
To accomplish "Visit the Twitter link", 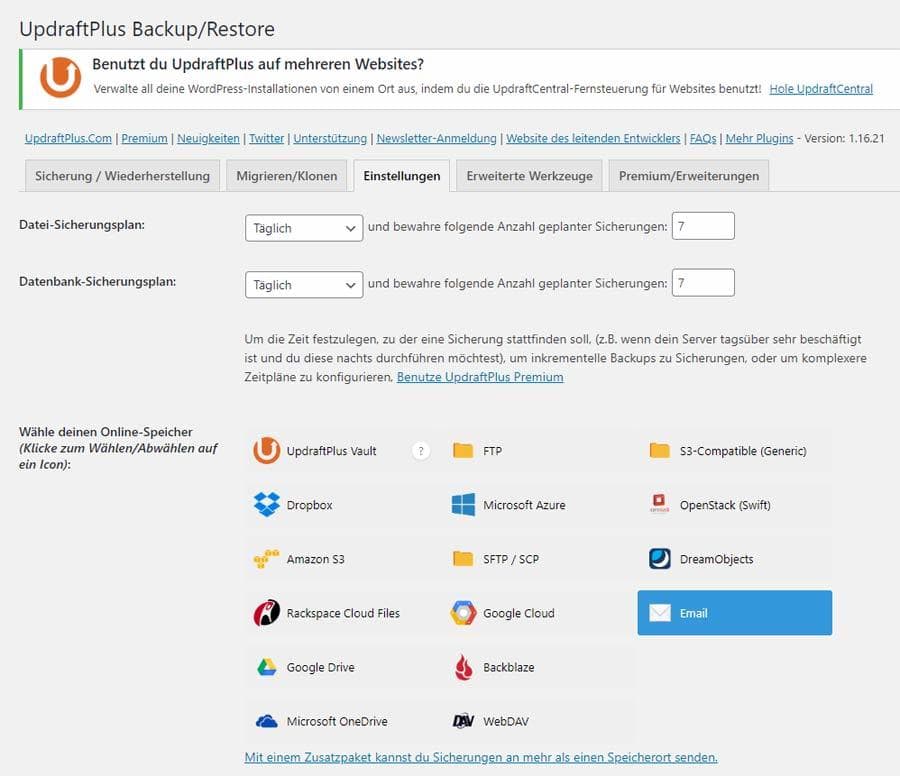I will tap(266, 138).
